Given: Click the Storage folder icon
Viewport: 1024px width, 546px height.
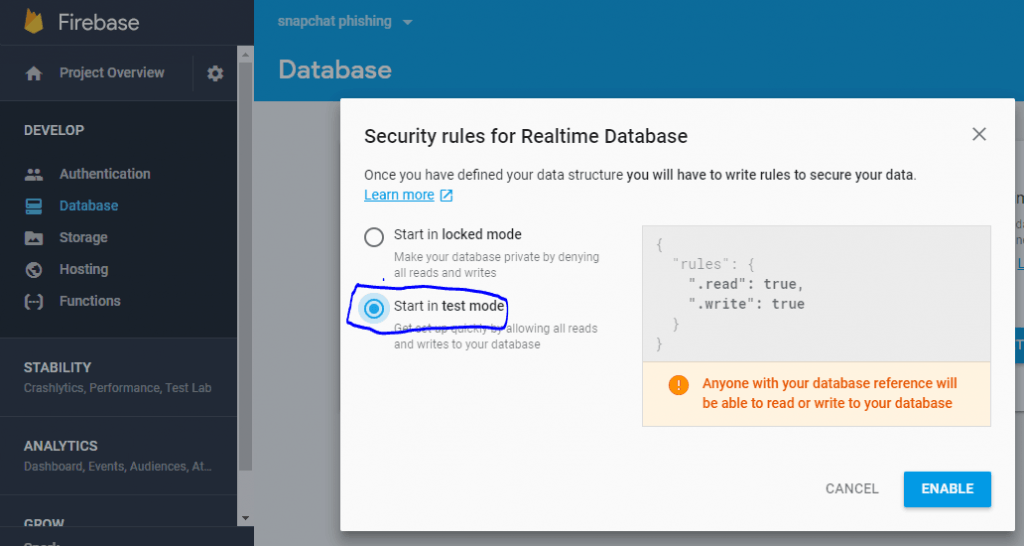Looking at the screenshot, I should (33, 238).
